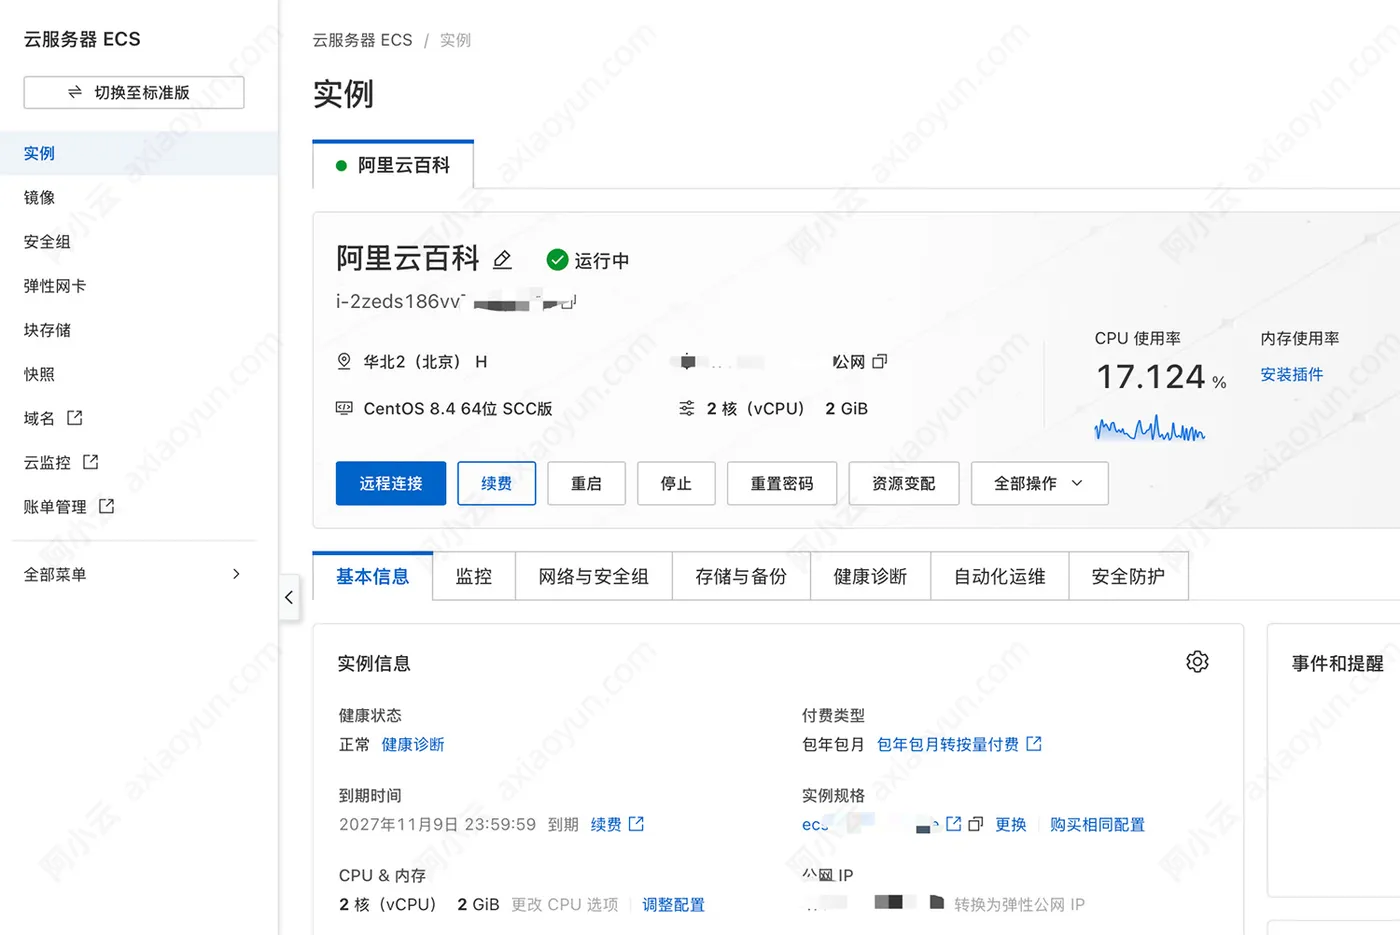Click the 安装插件 link
The image size is (1400, 935).
1292,374
